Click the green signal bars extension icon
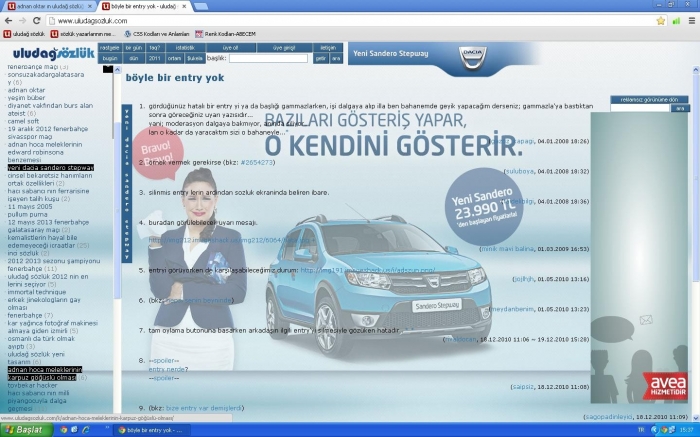Image resolution: width=700 pixels, height=437 pixels. click(676, 21)
